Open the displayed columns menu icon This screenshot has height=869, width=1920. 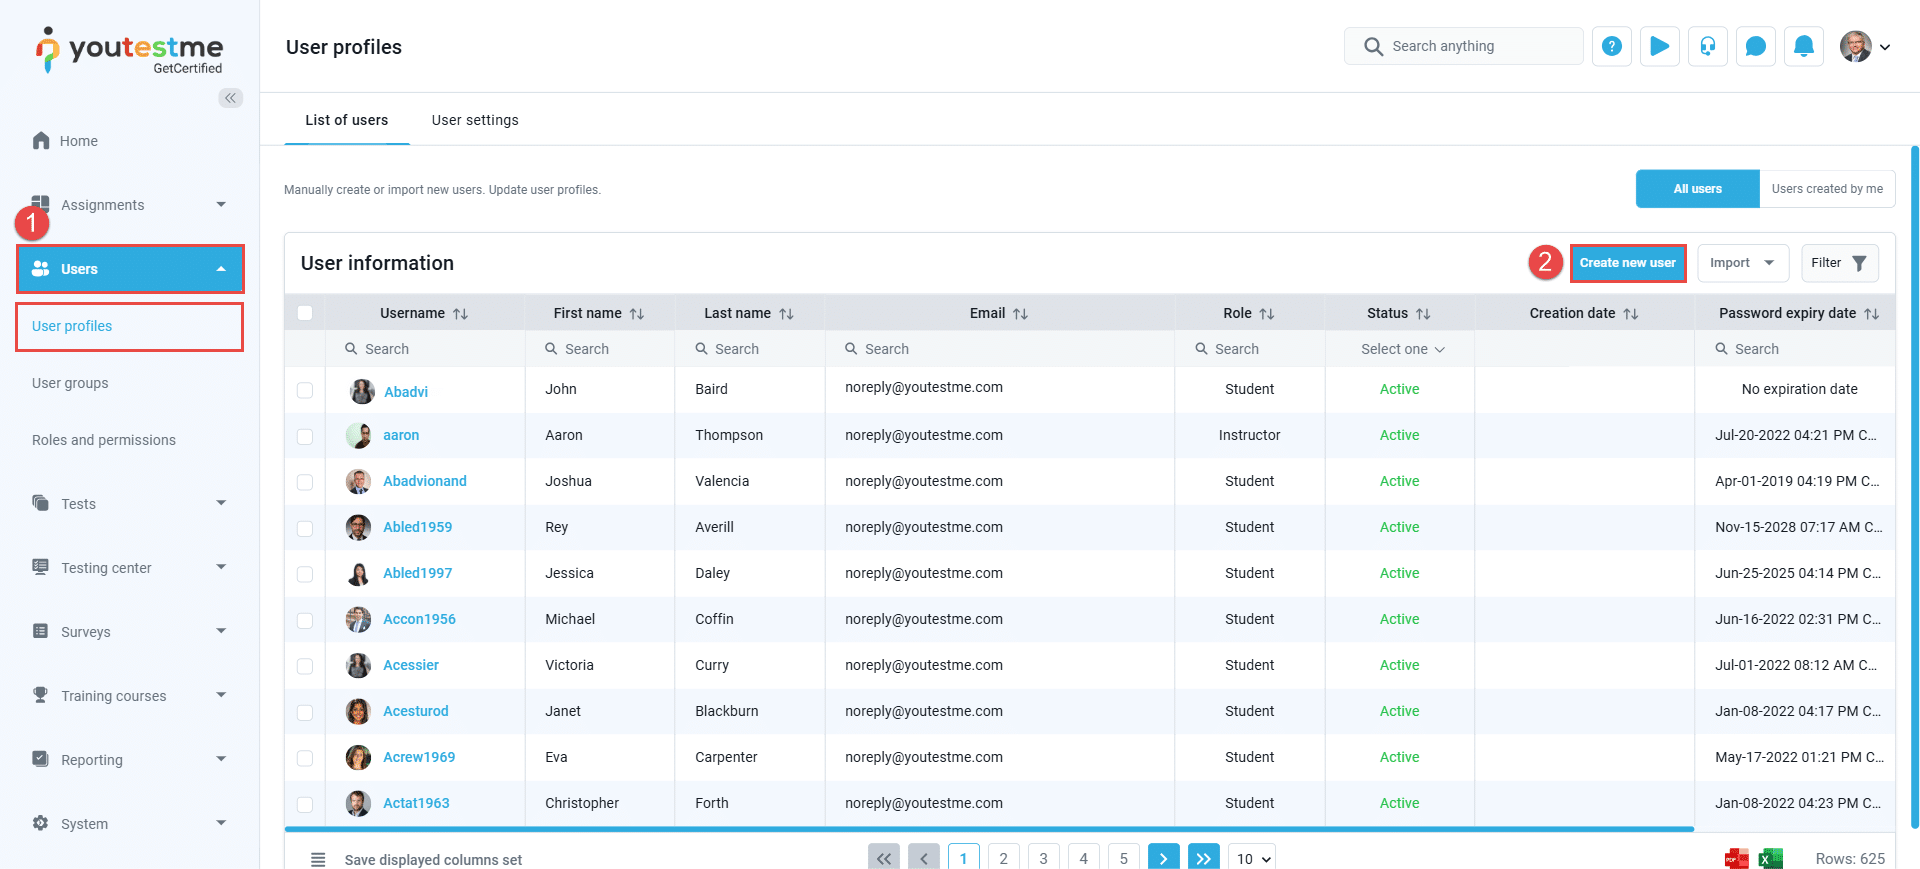click(318, 859)
